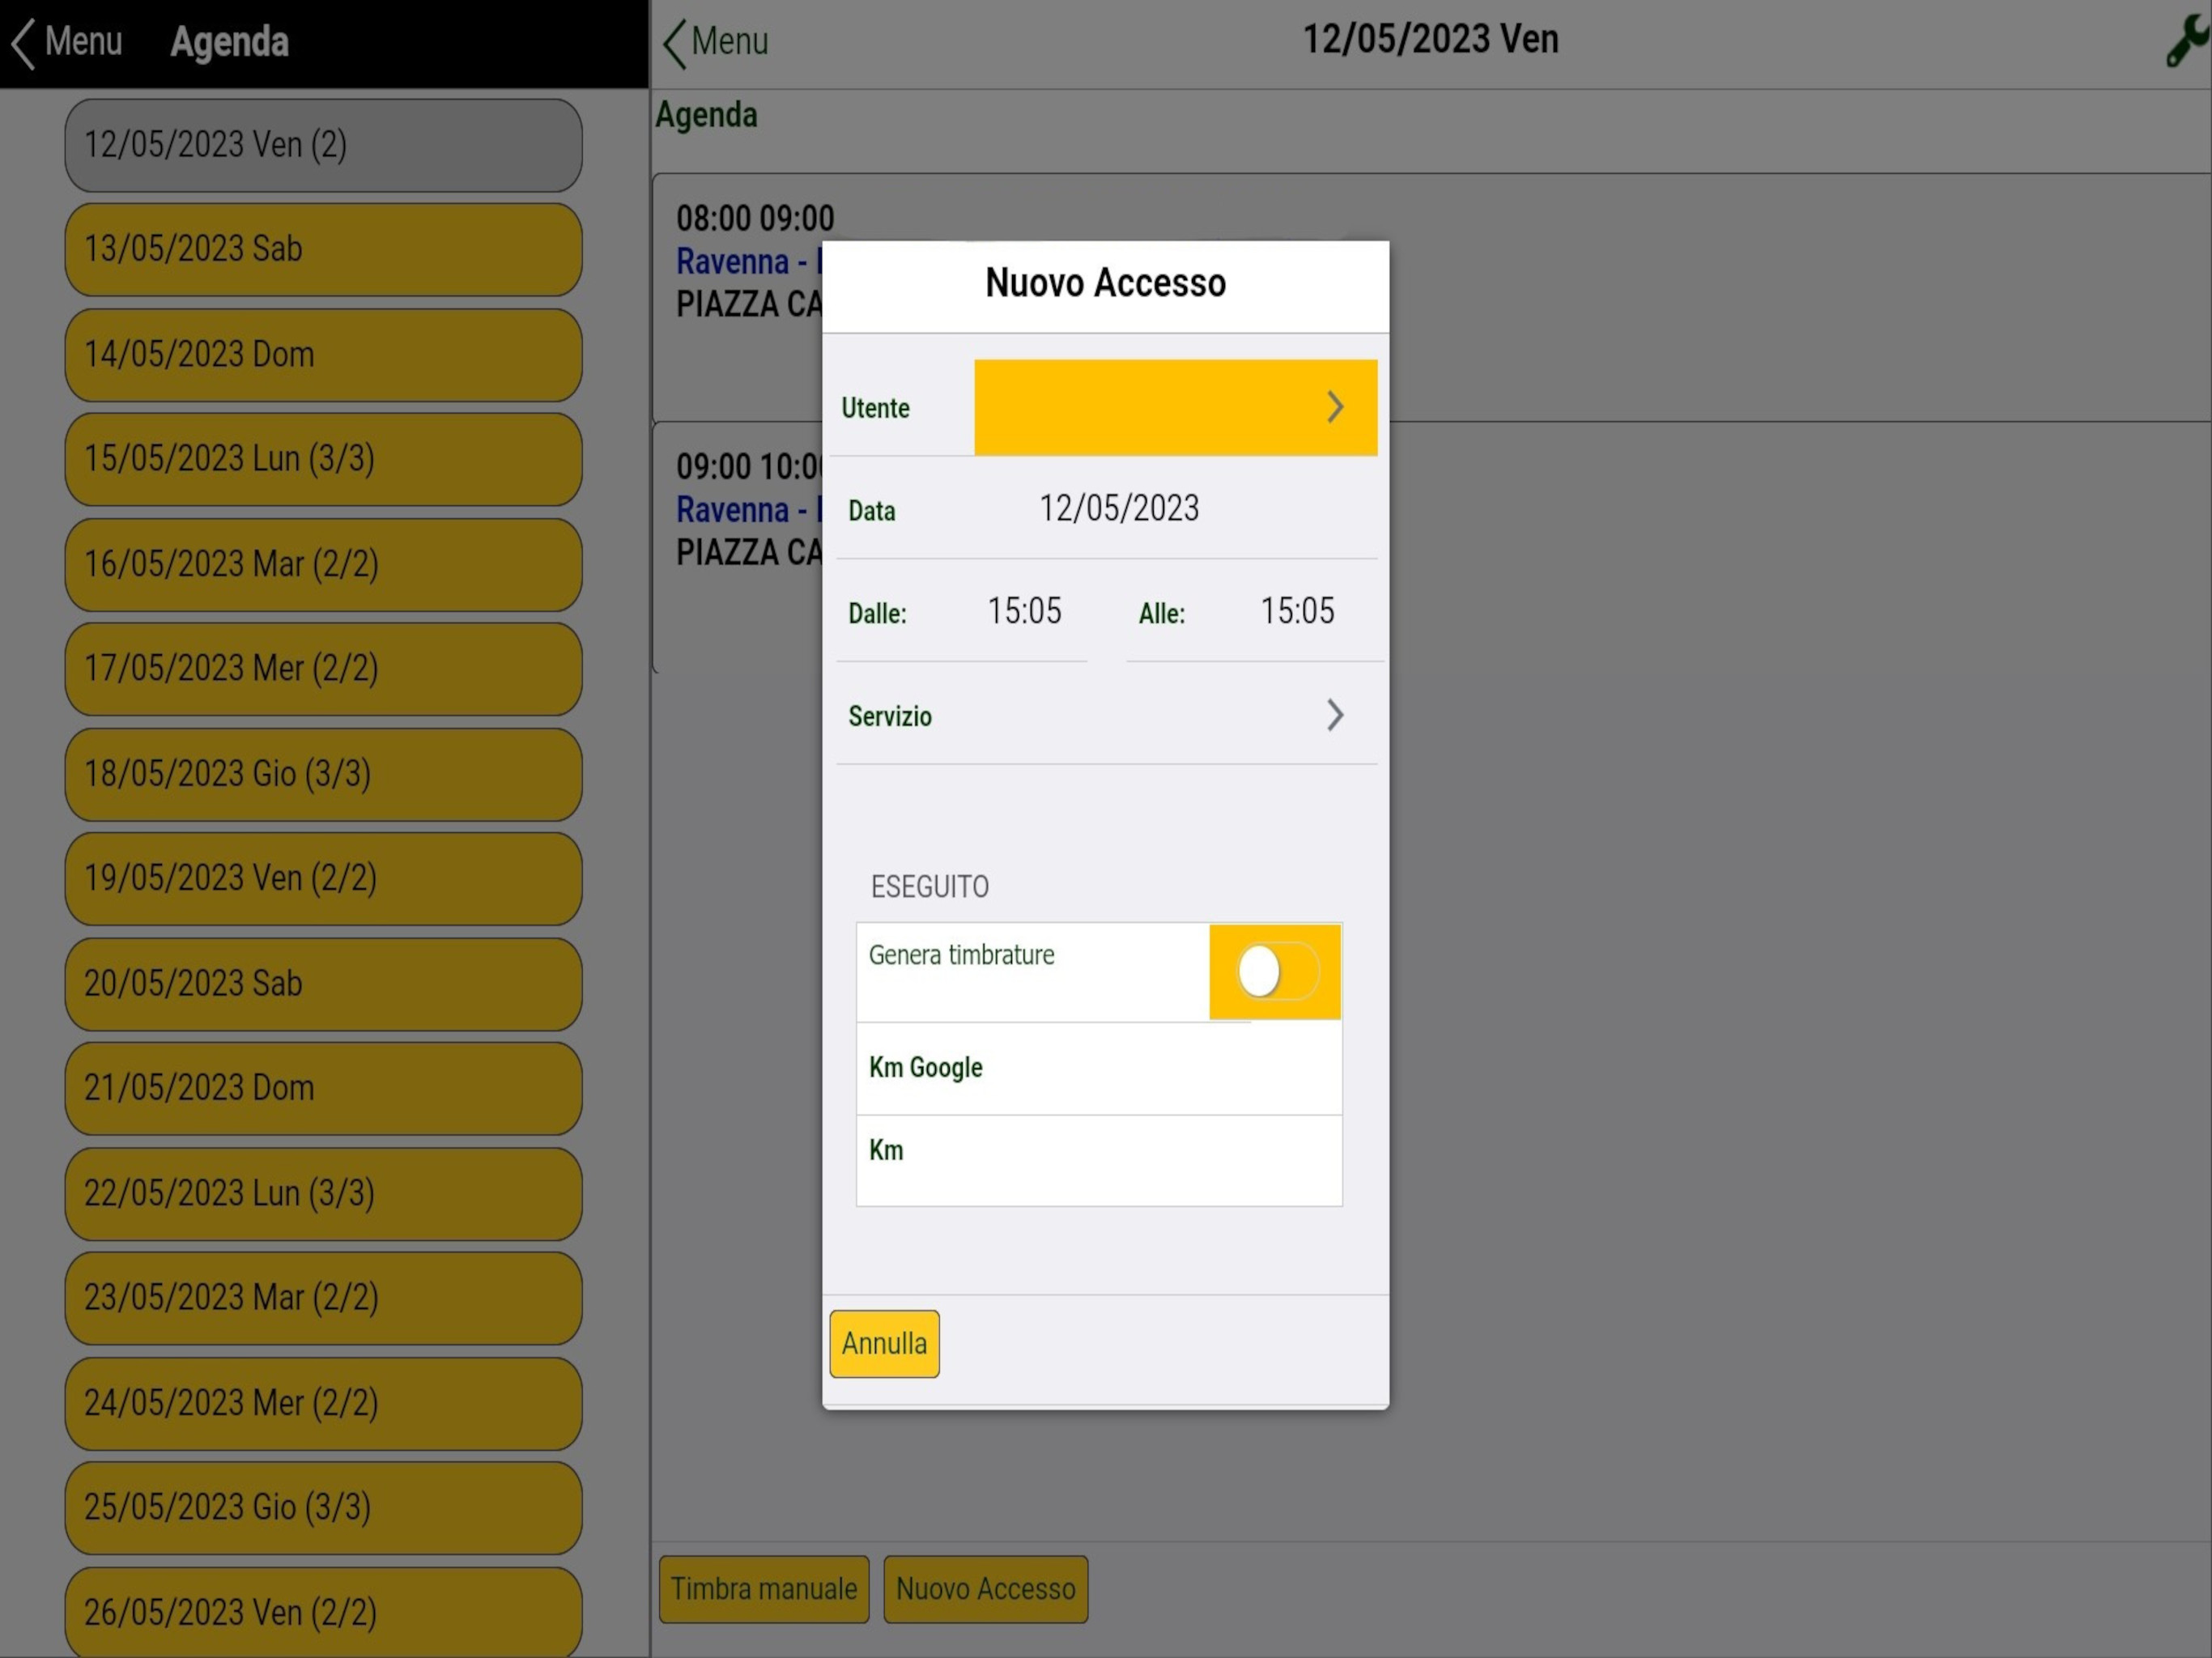The height and width of the screenshot is (1658, 2212).
Task: Open 22/05/2023 Lun (3/3) day
Action: (323, 1194)
